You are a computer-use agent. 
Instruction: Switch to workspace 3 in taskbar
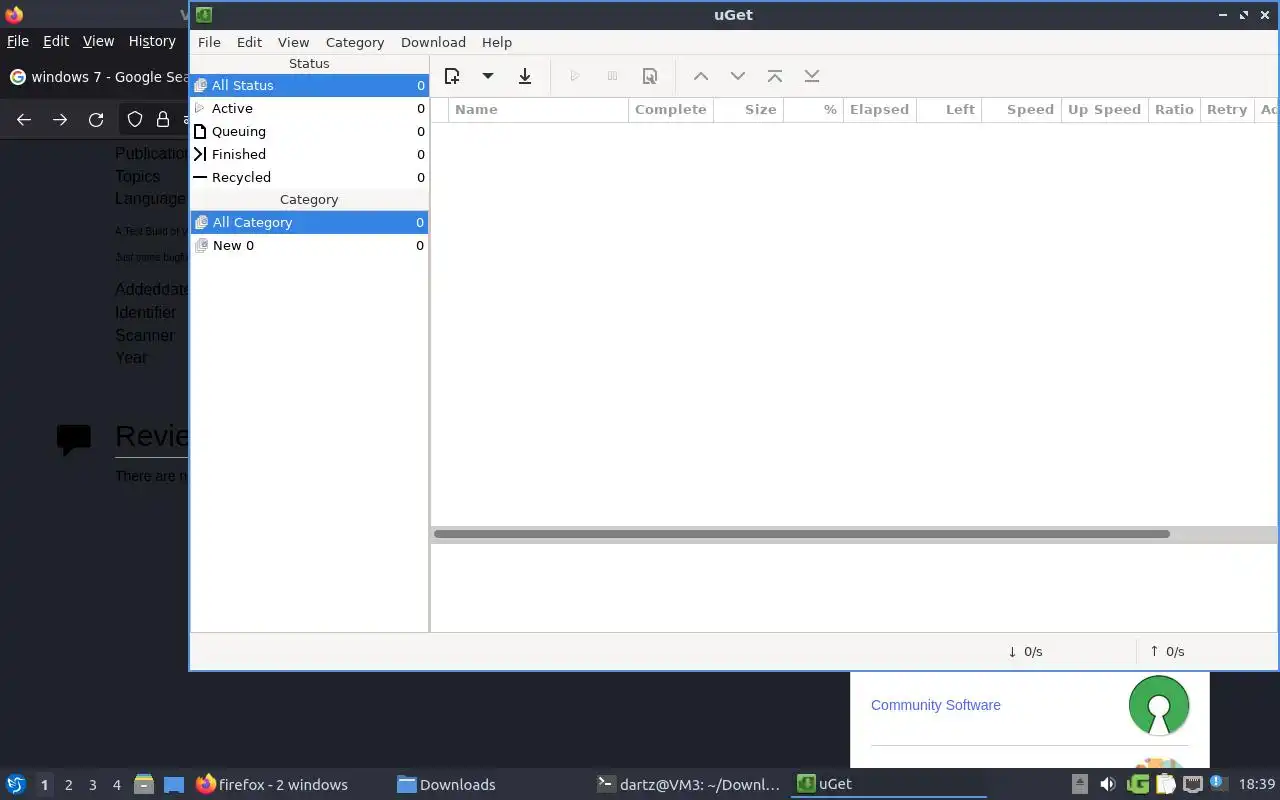coord(93,785)
